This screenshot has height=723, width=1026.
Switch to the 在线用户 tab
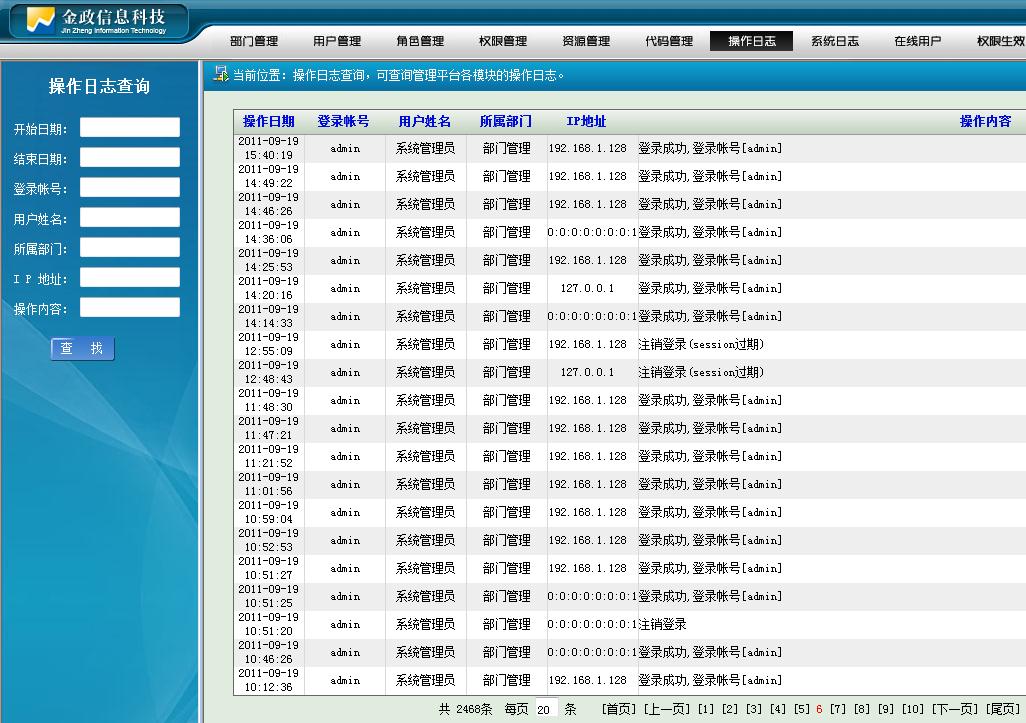pyautogui.click(x=917, y=41)
